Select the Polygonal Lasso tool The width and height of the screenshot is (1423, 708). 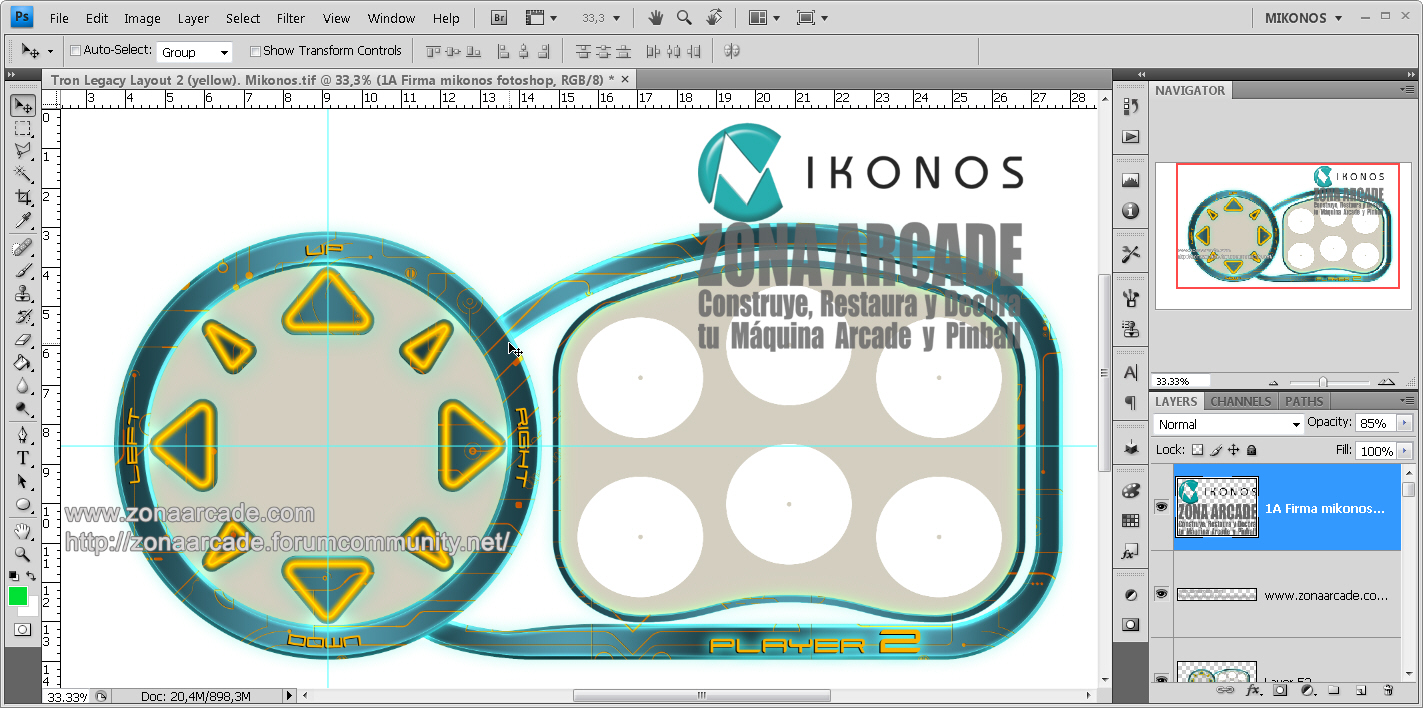pos(23,151)
